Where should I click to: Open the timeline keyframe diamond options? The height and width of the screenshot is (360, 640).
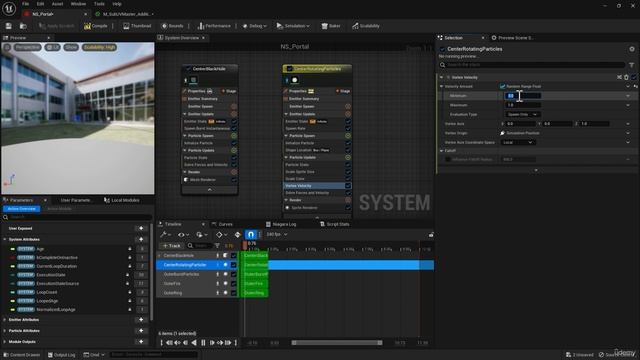click(221, 234)
